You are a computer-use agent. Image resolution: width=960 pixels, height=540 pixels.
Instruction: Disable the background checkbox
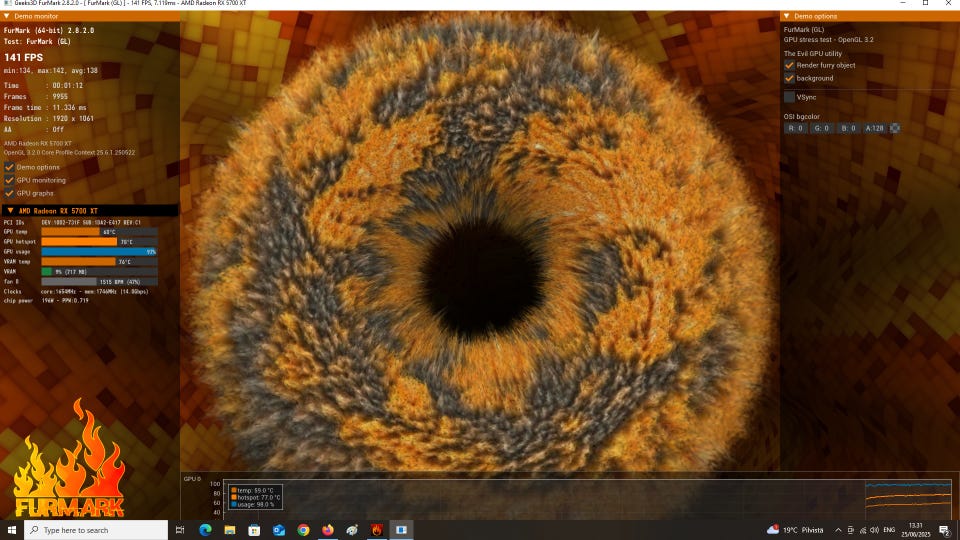coord(789,78)
